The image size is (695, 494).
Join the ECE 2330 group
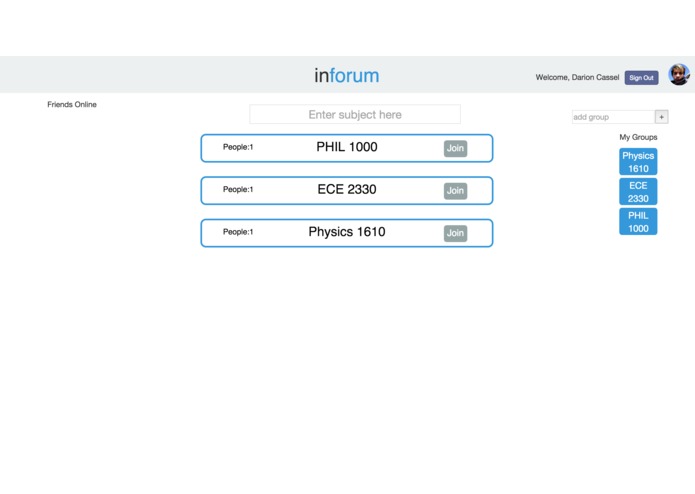[455, 191]
